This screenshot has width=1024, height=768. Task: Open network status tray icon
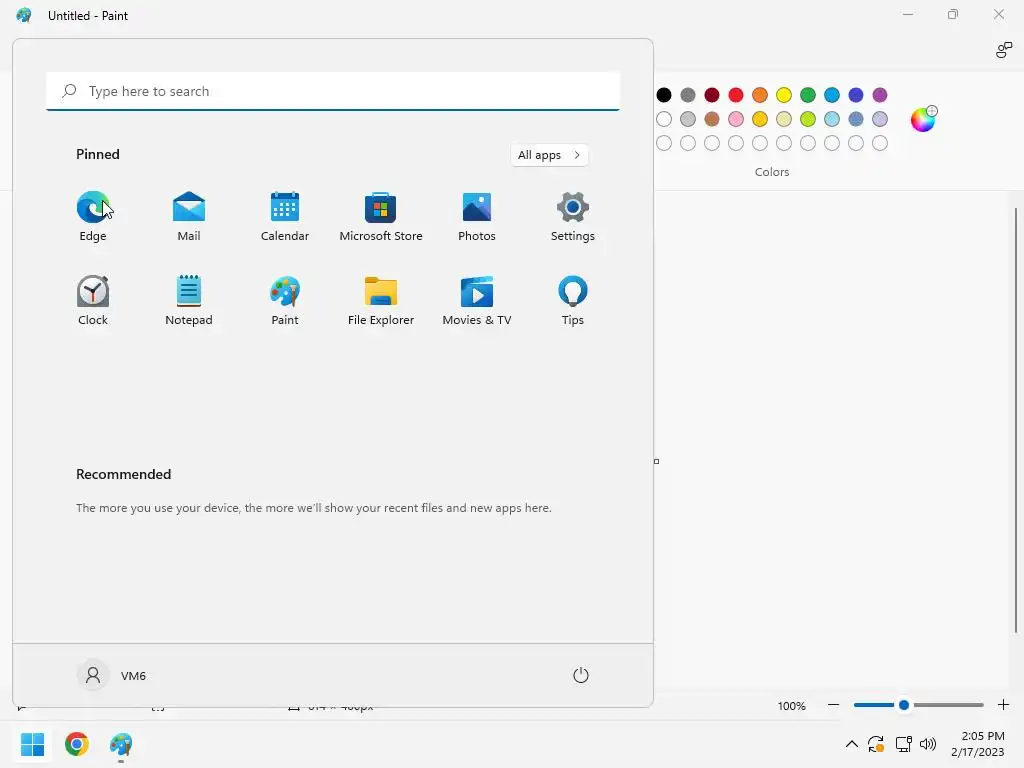click(x=904, y=744)
